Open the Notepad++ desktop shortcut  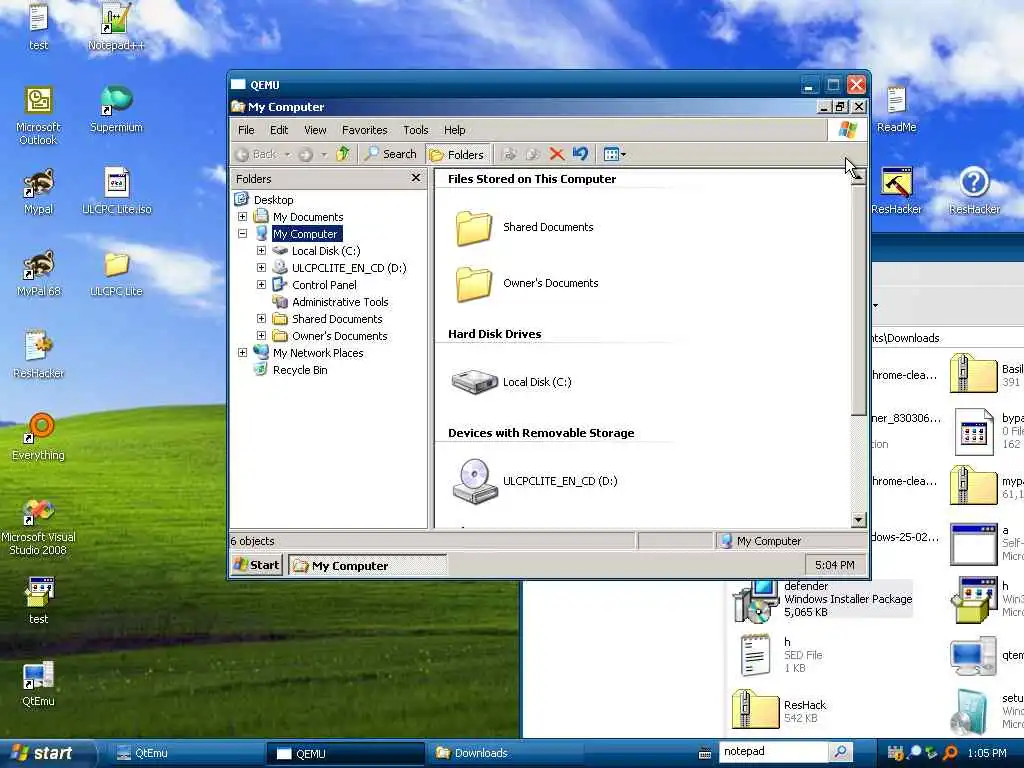116,27
